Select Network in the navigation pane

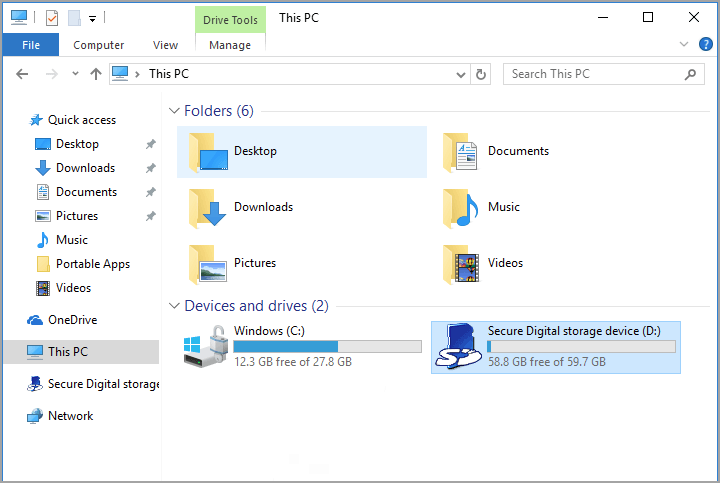(70, 416)
